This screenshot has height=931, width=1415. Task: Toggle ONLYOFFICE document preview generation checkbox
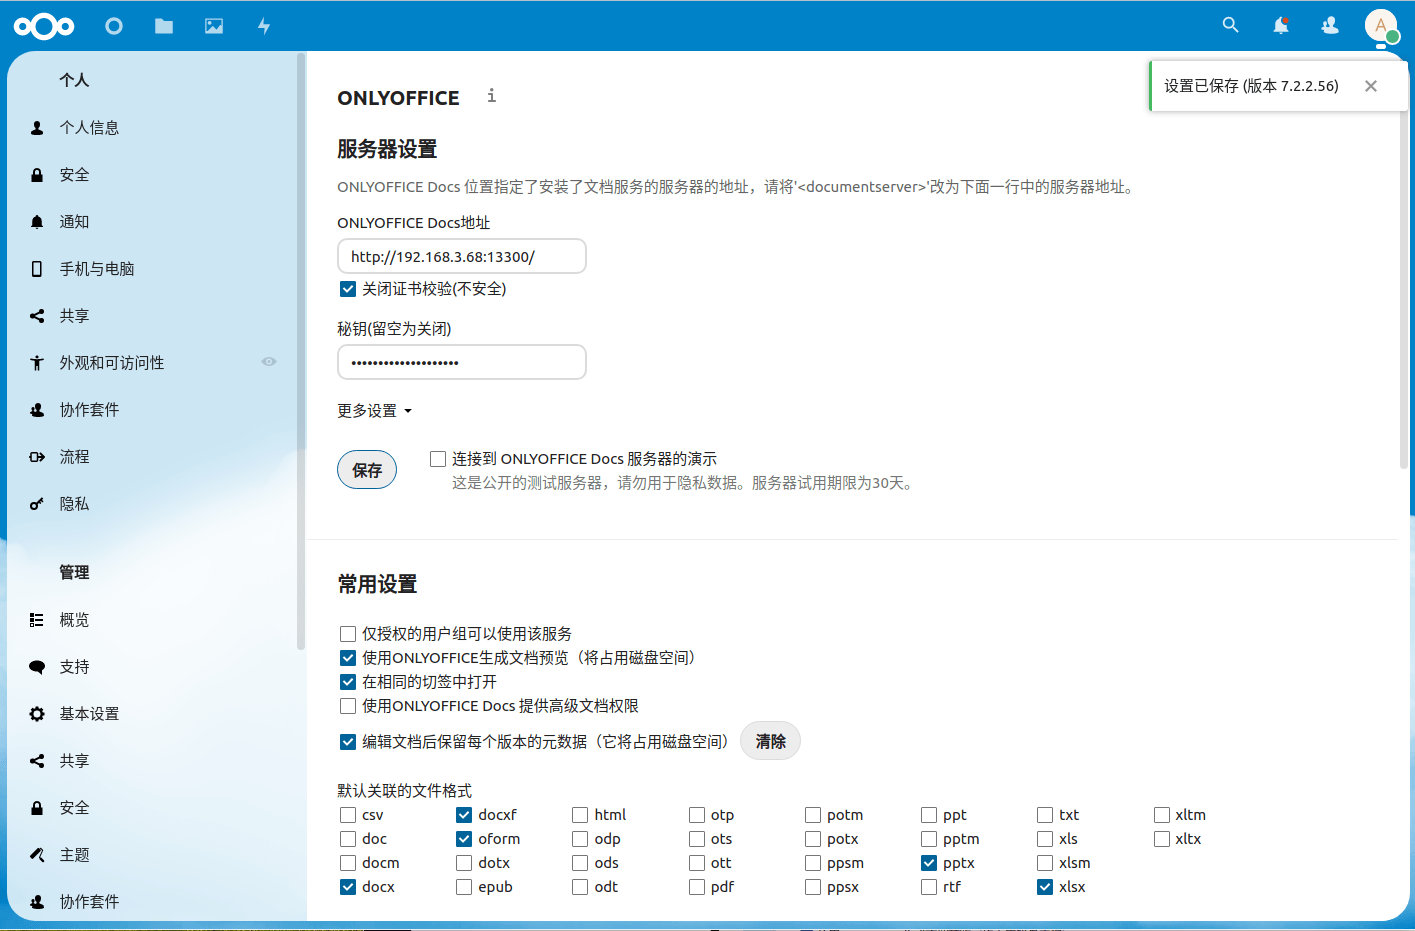pos(348,658)
